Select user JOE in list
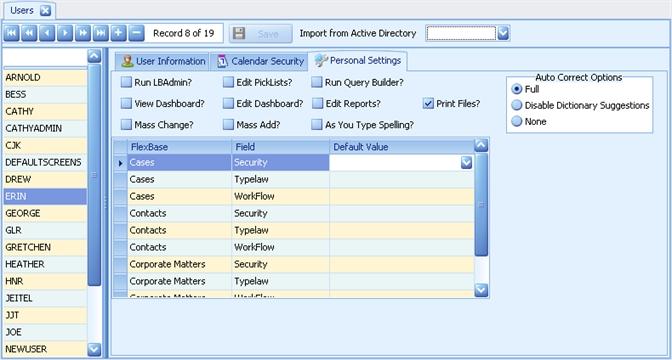The width and height of the screenshot is (672, 360). coord(45,332)
